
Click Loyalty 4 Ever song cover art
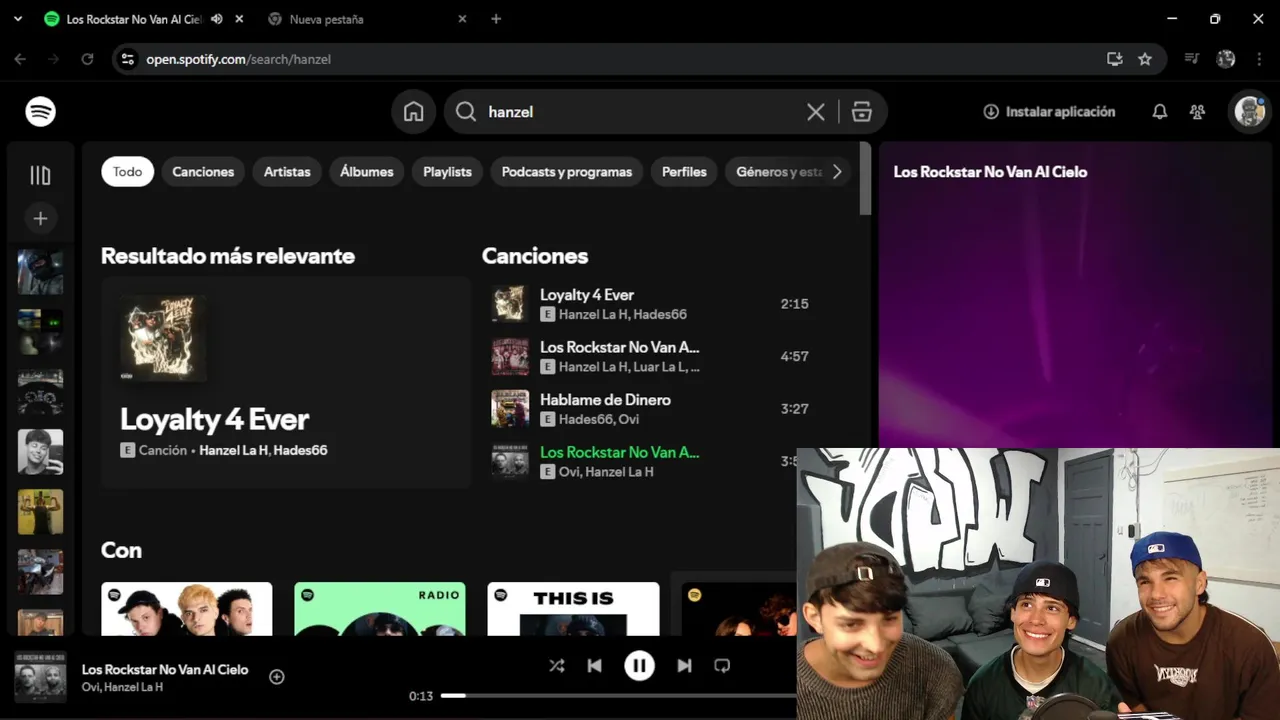[x=509, y=304]
